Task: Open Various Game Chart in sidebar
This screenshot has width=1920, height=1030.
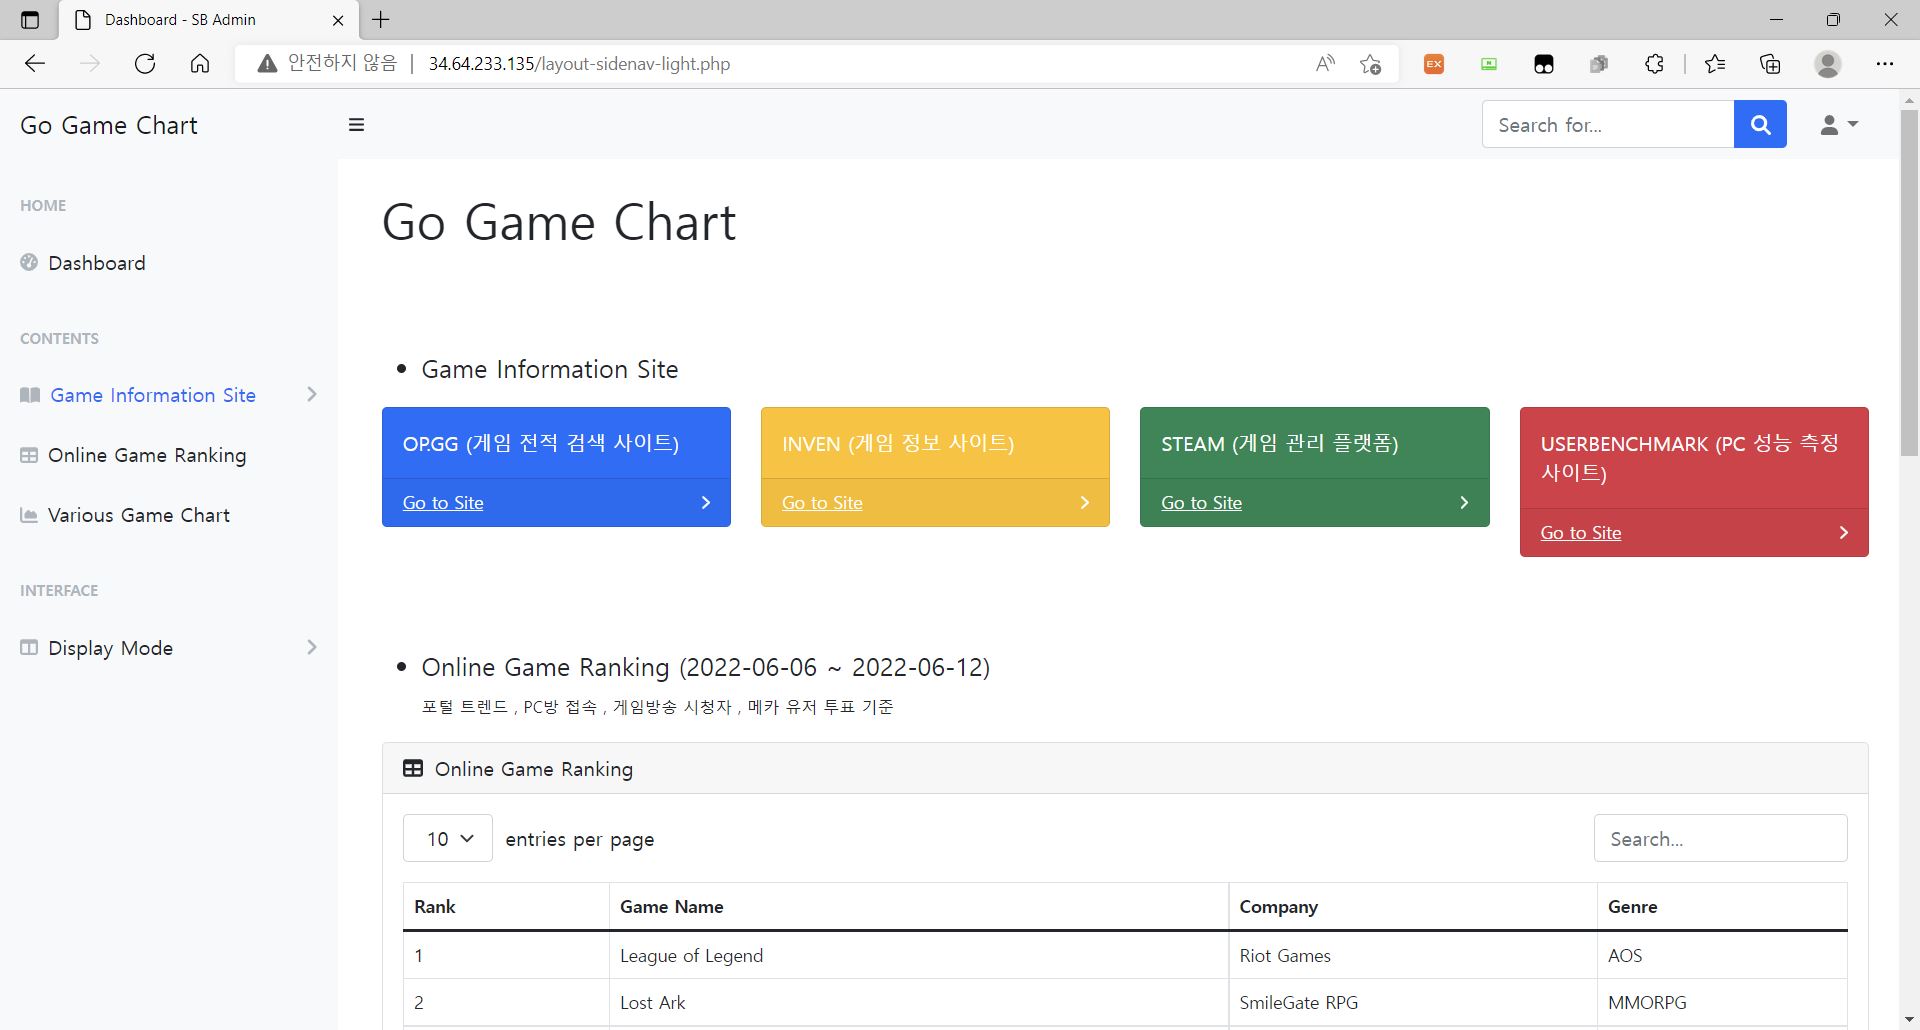Action: click(x=139, y=515)
